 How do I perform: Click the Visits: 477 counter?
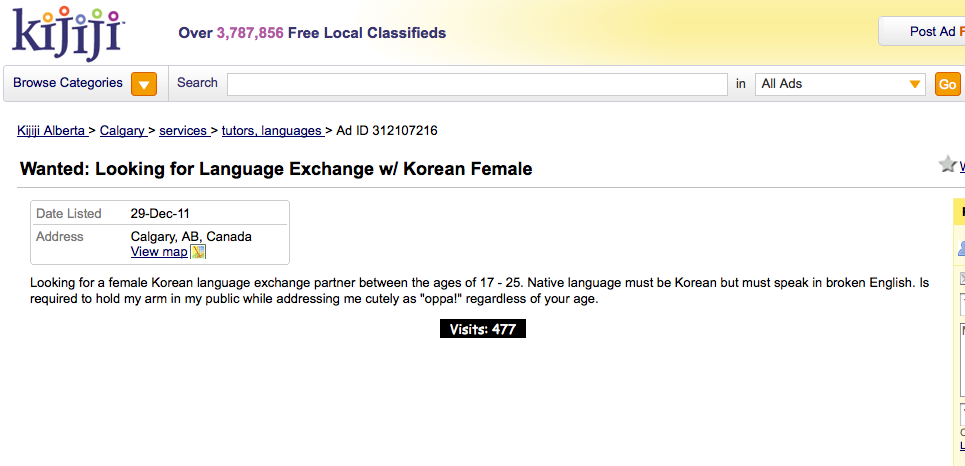[482, 329]
